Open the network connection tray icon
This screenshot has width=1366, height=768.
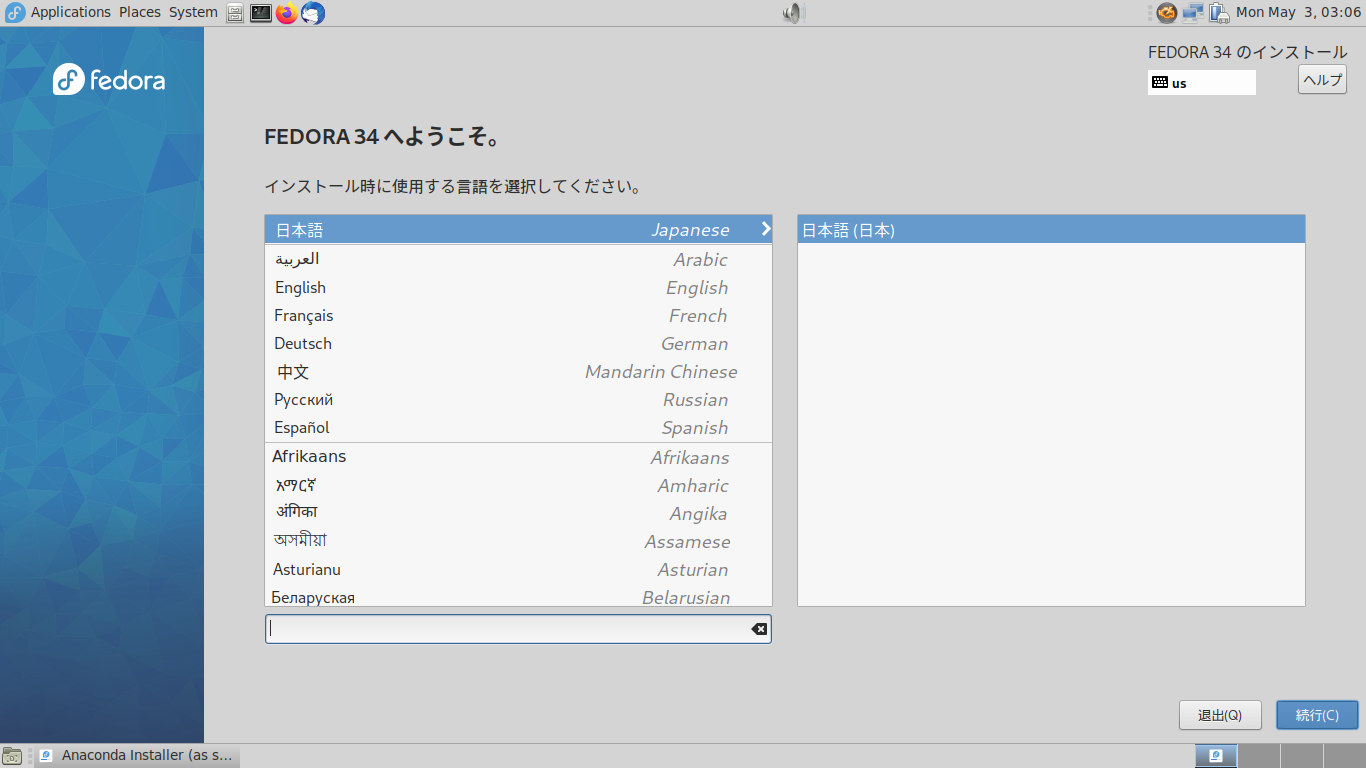[1192, 13]
